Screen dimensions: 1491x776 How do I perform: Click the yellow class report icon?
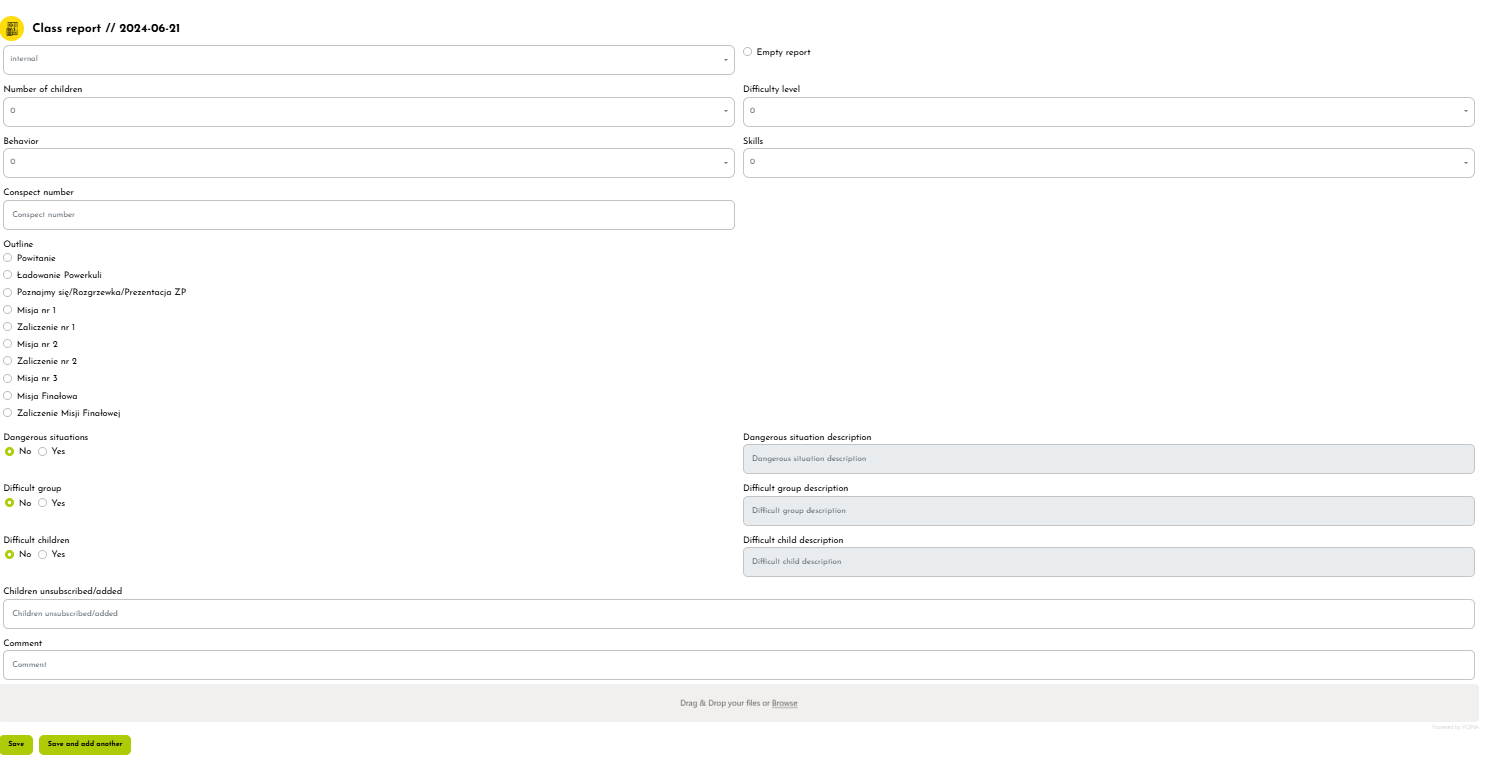click(x=12, y=28)
